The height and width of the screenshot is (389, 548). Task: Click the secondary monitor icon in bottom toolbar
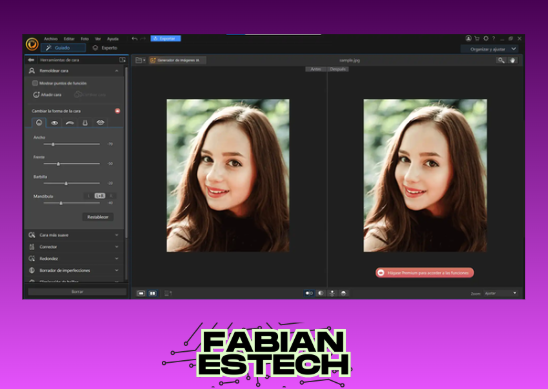(168, 293)
